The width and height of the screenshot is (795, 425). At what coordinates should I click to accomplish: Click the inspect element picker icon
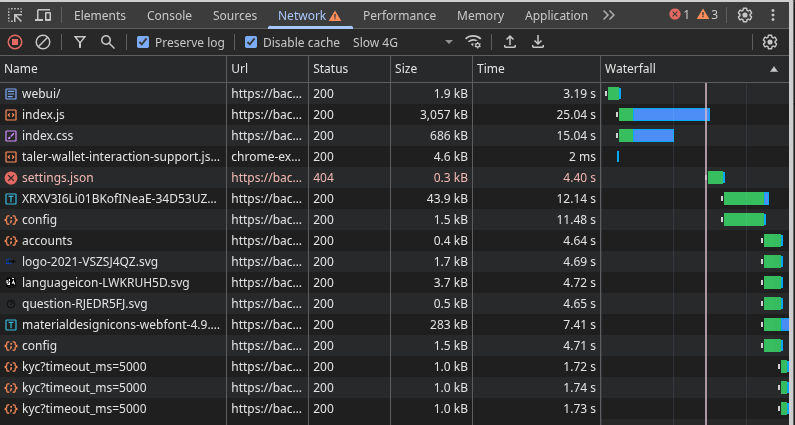pyautogui.click(x=15, y=16)
